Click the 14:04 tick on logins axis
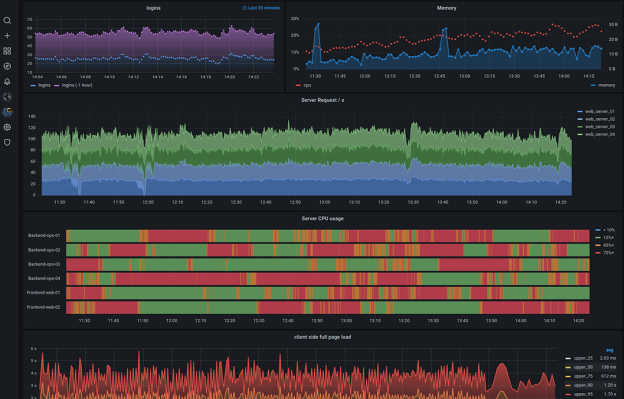 point(37,77)
